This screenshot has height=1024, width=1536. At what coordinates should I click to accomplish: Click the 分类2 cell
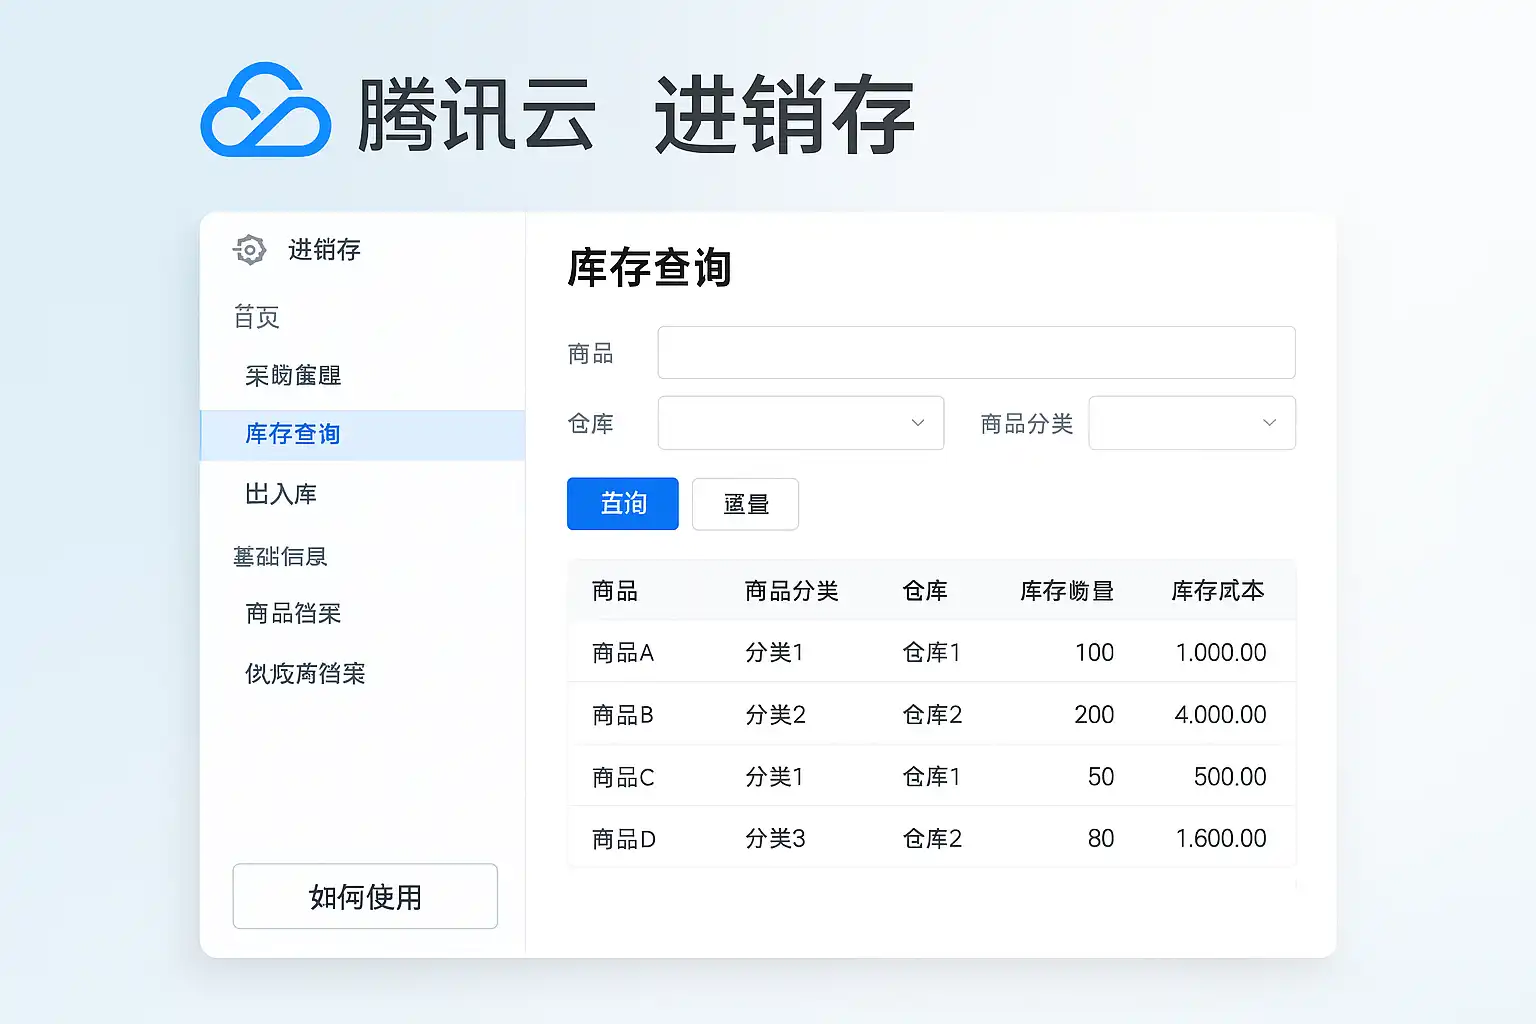pos(775,715)
